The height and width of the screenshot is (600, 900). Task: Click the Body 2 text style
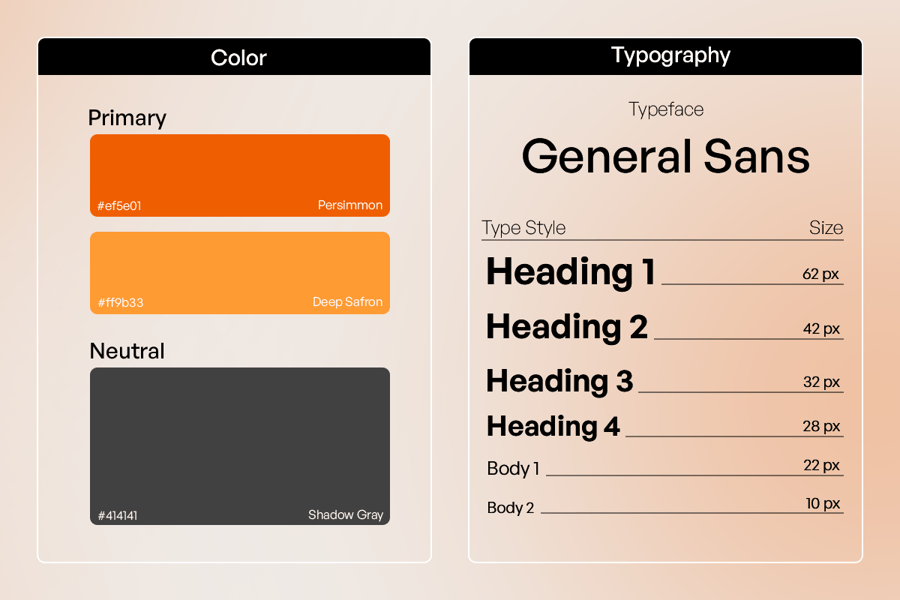(x=510, y=508)
